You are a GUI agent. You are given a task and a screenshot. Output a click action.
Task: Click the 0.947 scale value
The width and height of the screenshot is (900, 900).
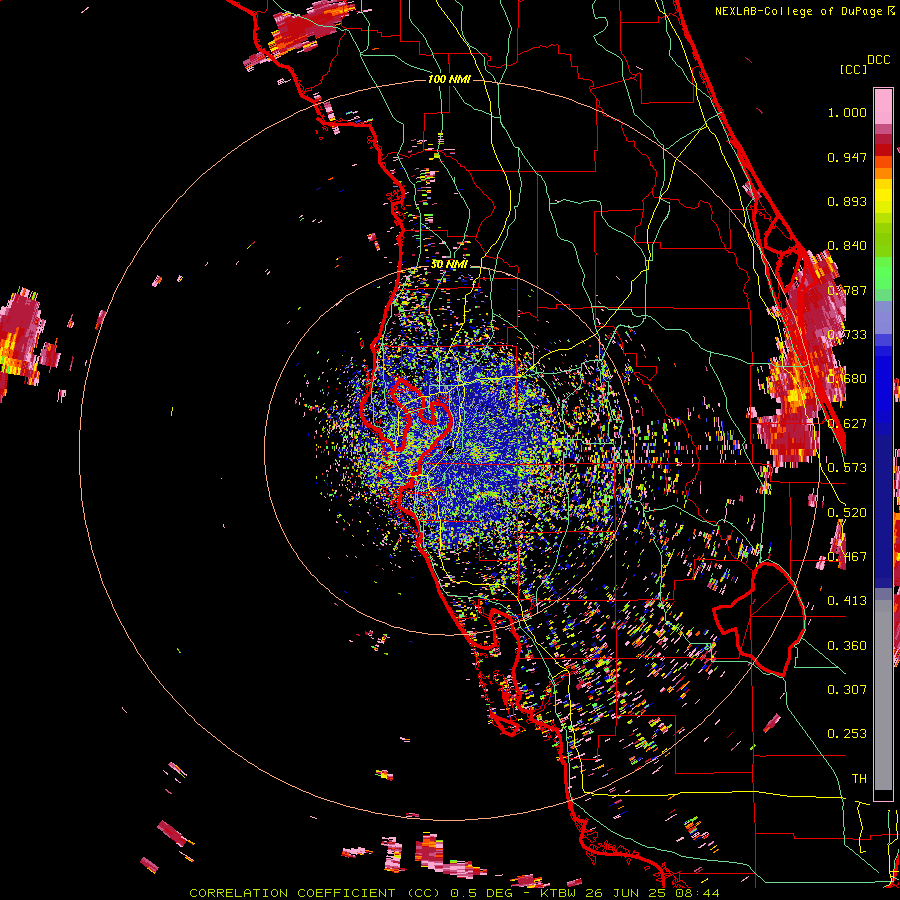coord(847,157)
